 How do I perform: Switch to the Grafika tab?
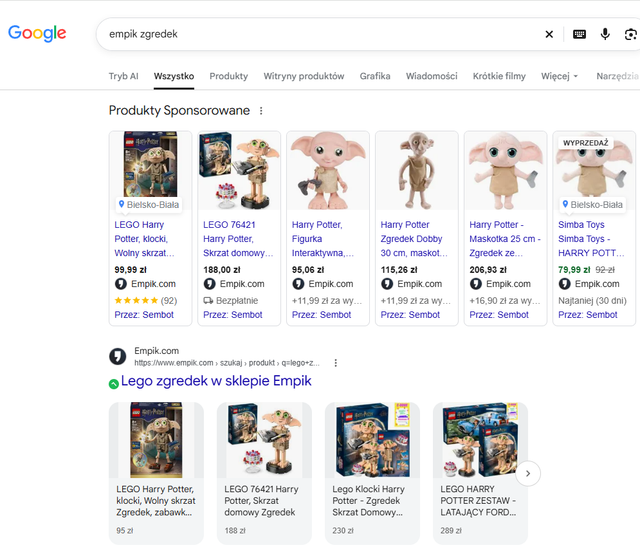click(x=375, y=76)
